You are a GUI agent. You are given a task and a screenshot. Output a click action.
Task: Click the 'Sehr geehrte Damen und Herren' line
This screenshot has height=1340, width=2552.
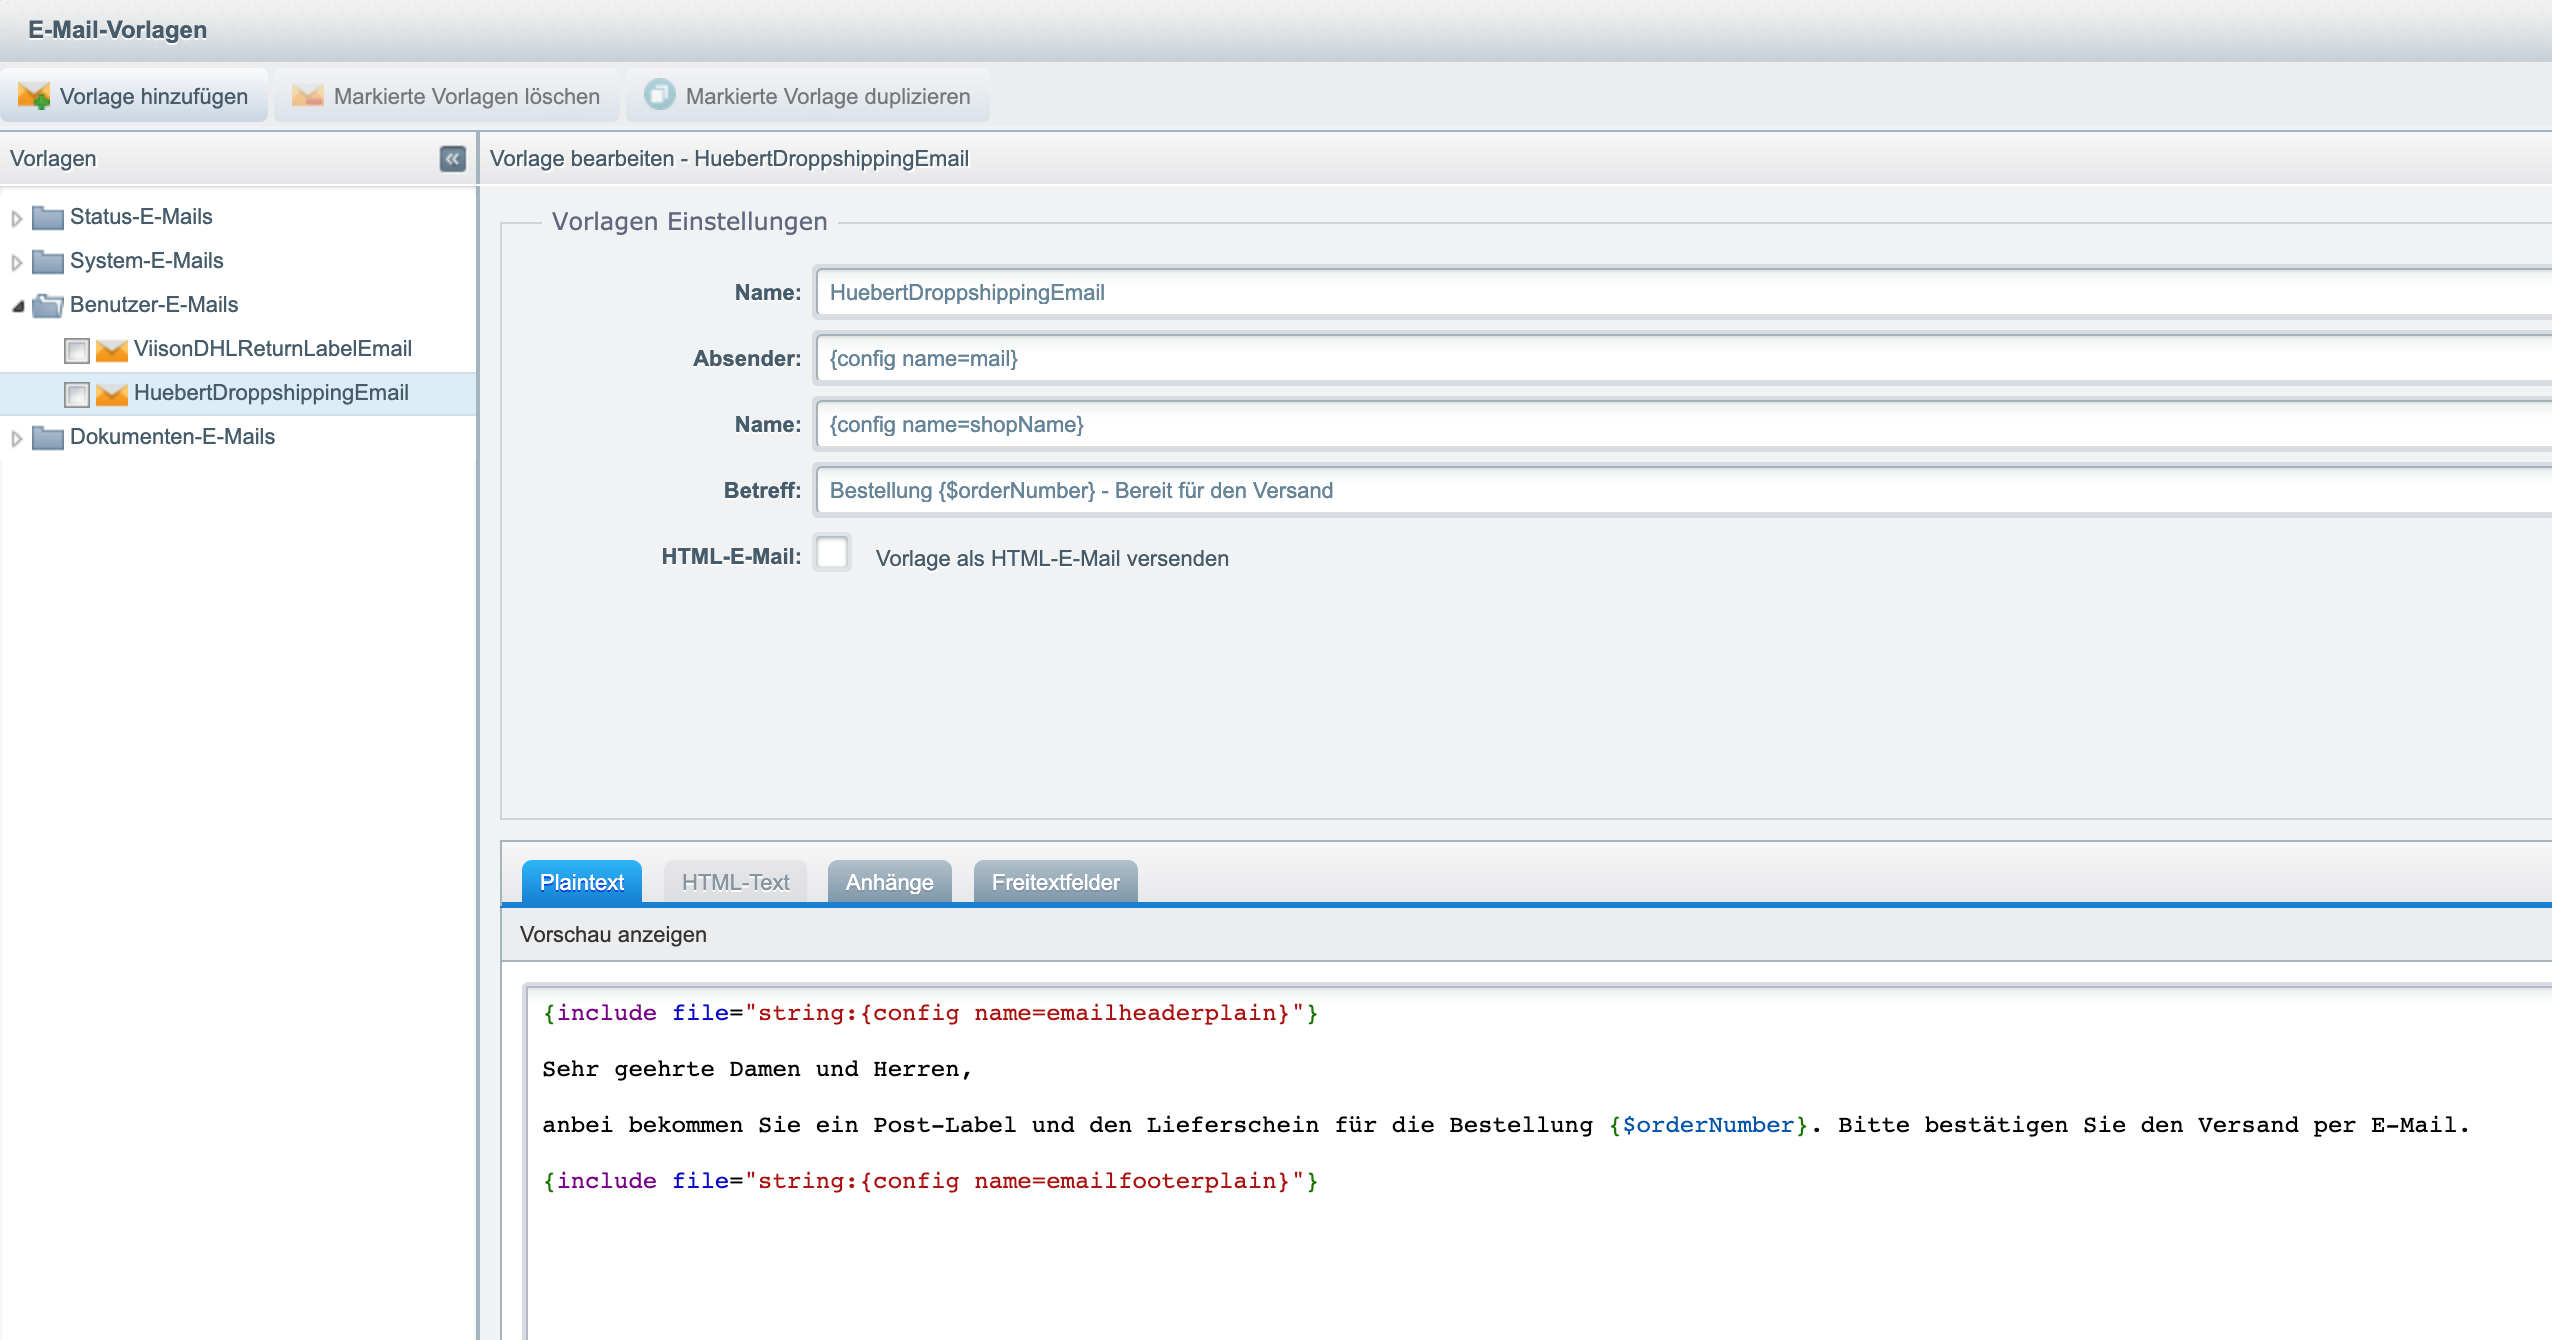[756, 1069]
